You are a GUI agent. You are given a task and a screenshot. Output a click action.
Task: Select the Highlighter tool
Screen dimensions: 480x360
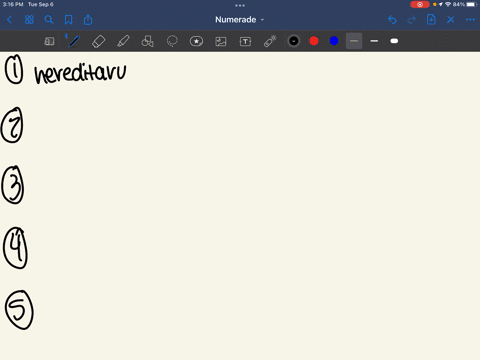[123, 41]
